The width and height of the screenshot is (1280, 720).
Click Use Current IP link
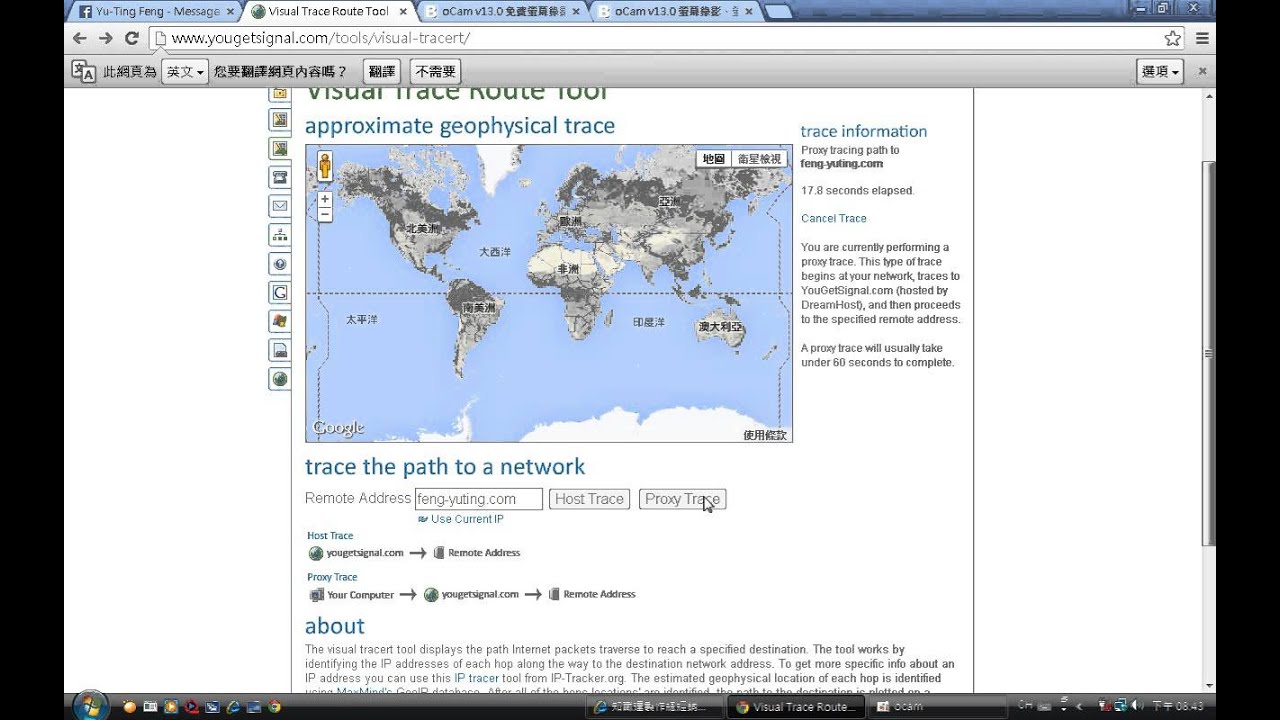coord(467,519)
